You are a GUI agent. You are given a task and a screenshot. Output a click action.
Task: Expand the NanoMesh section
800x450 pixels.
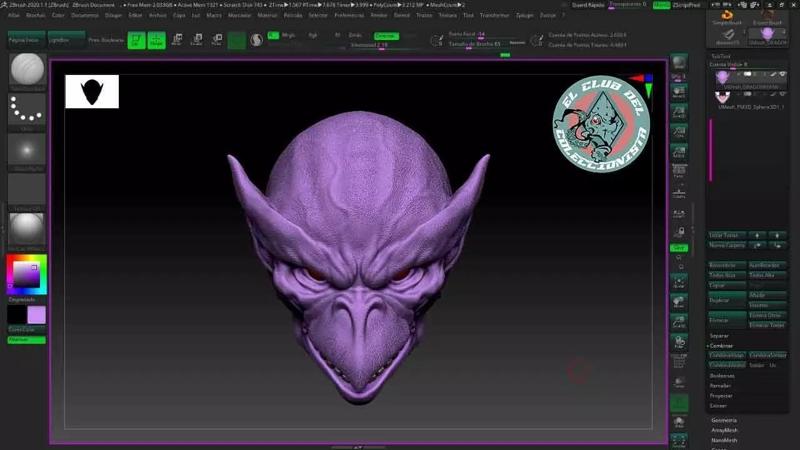point(724,440)
